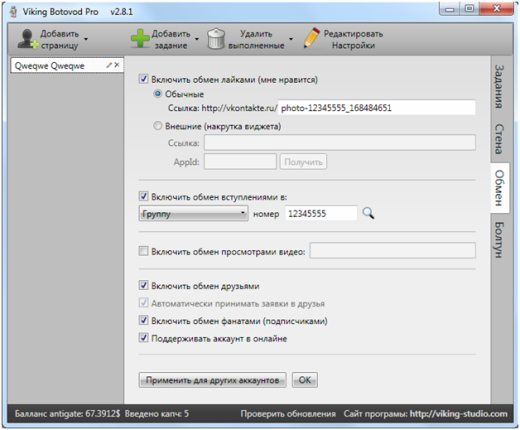Disable likes exchange checkbox

pyautogui.click(x=143, y=79)
